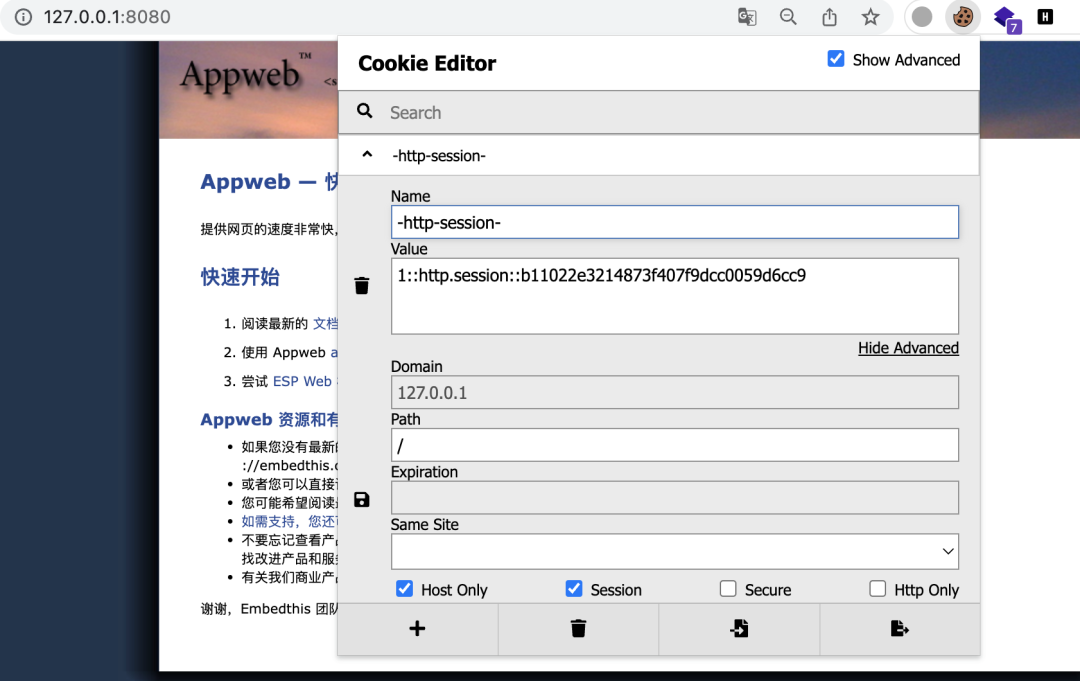Image resolution: width=1080 pixels, height=681 pixels.
Task: Toggle the Show Advanced checkbox
Action: (836, 60)
